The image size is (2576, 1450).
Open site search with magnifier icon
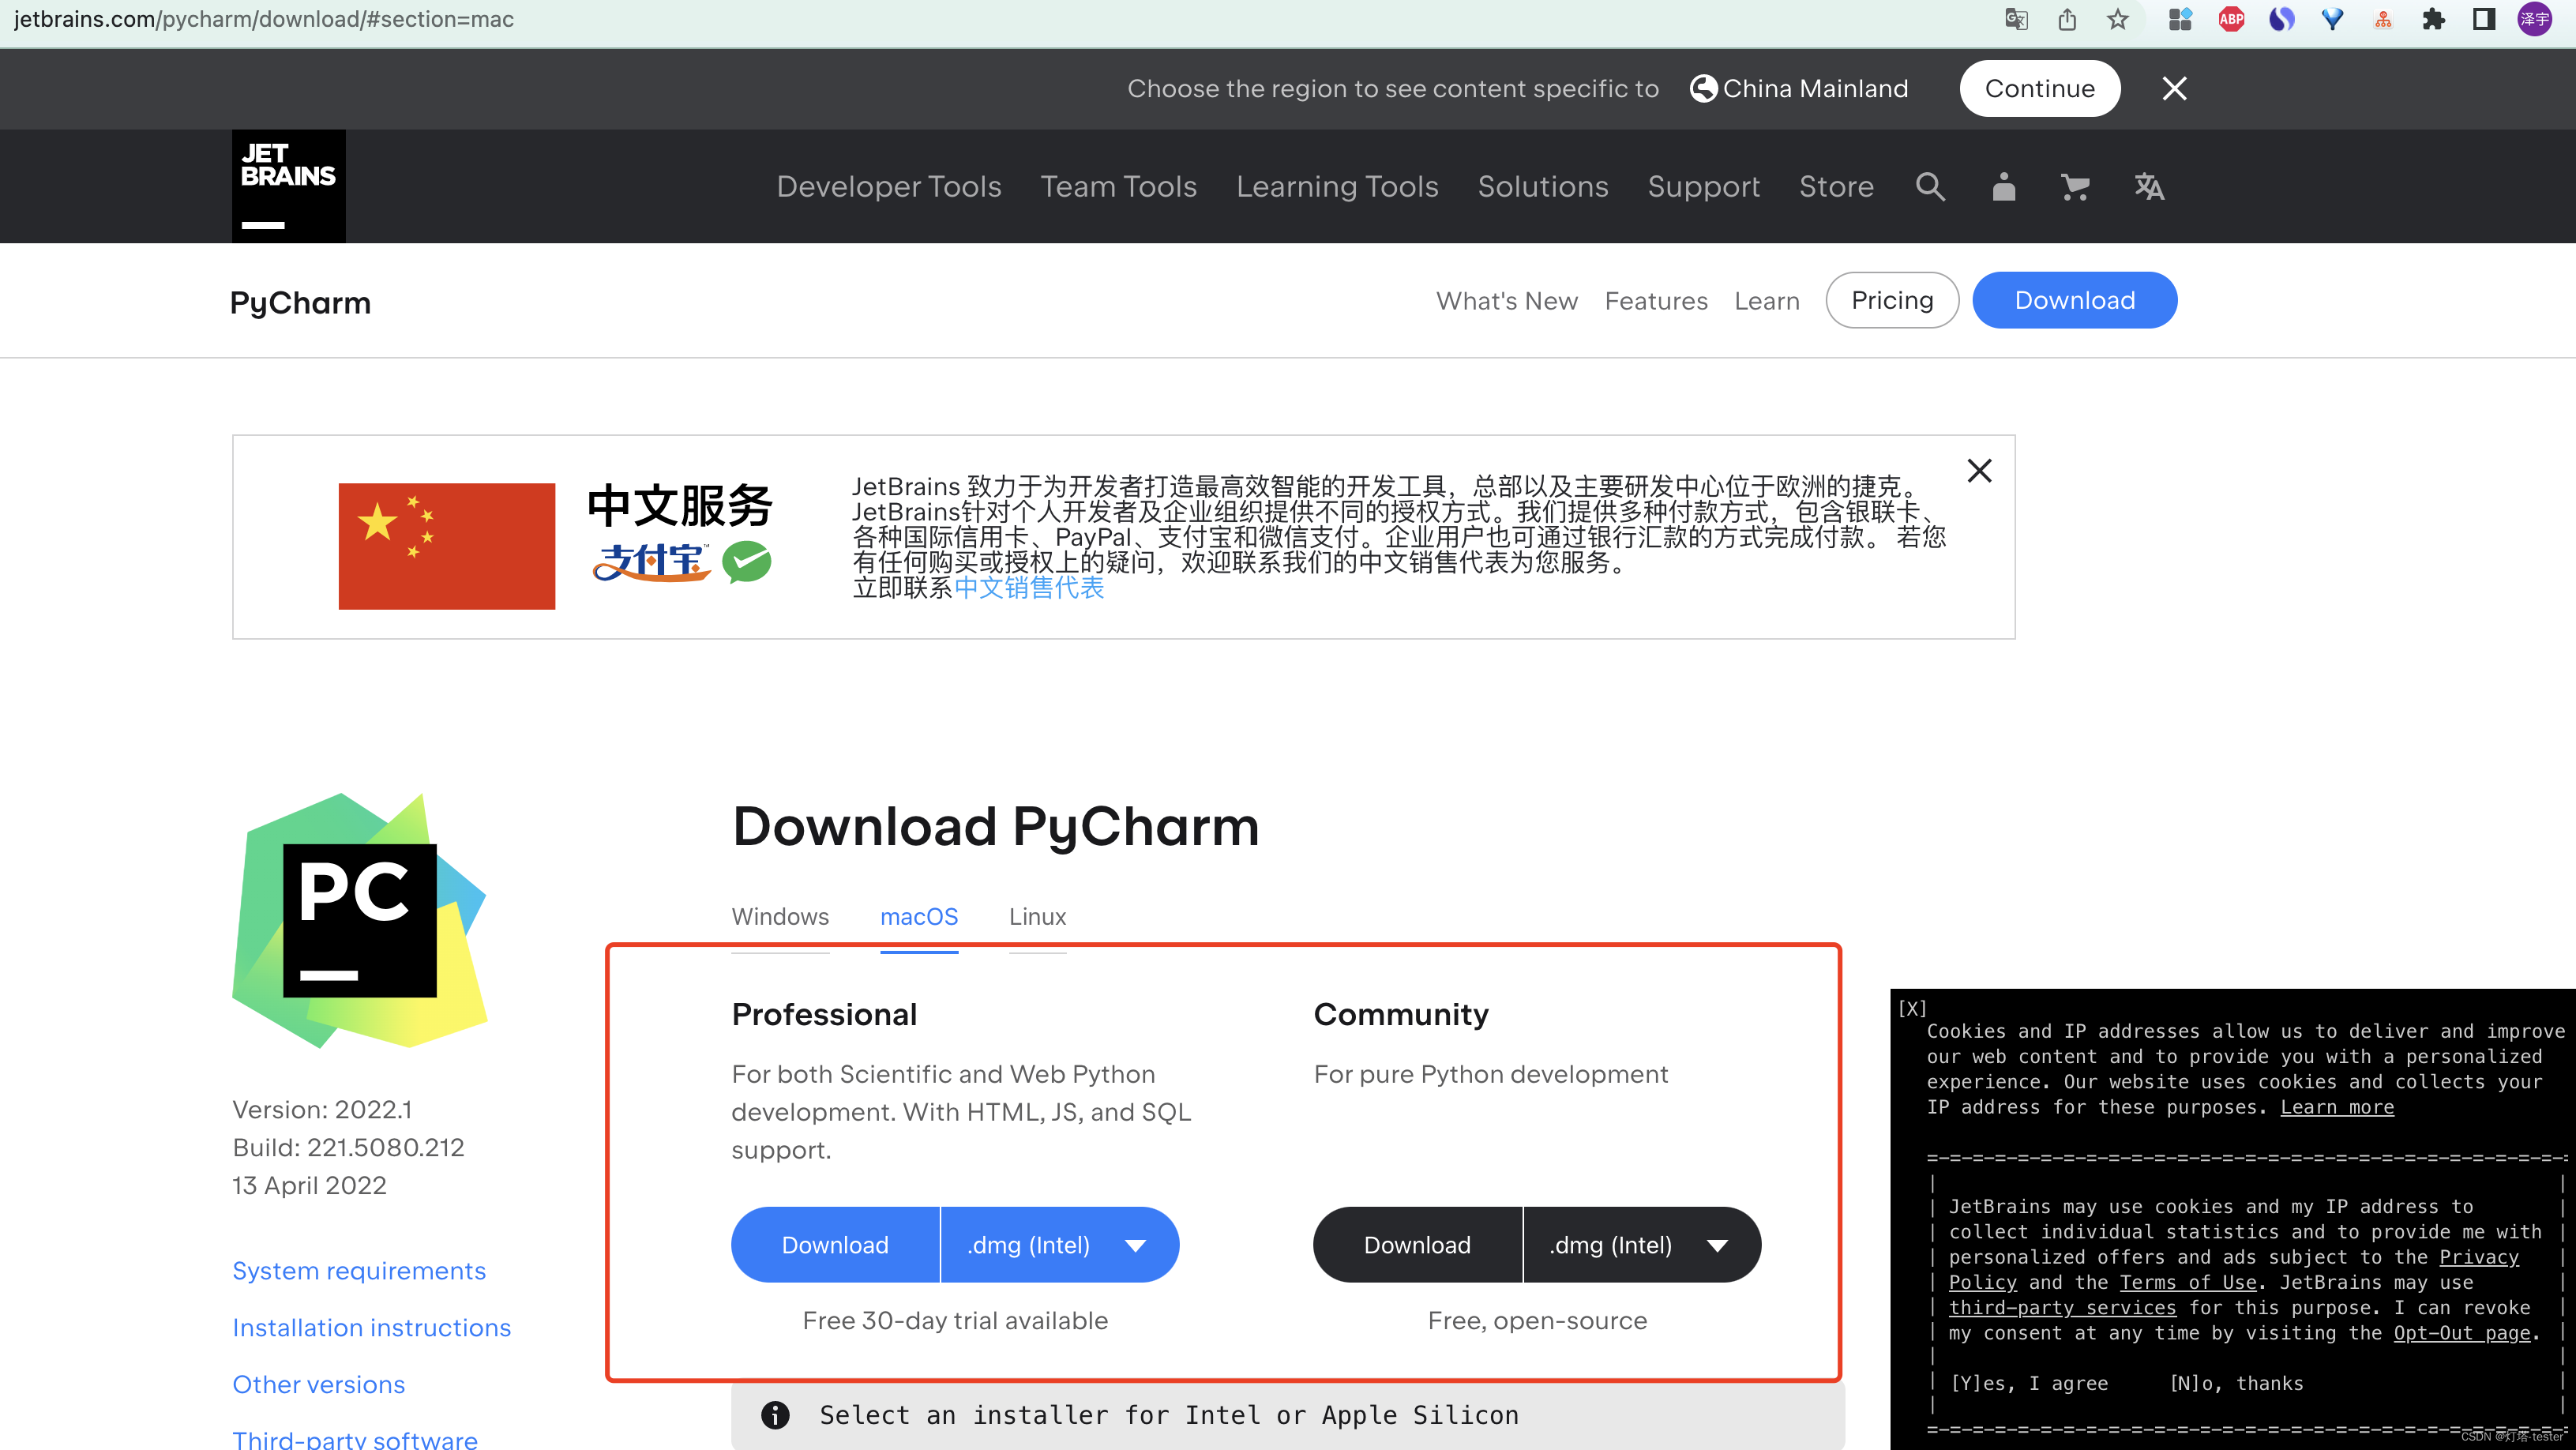[x=1930, y=187]
